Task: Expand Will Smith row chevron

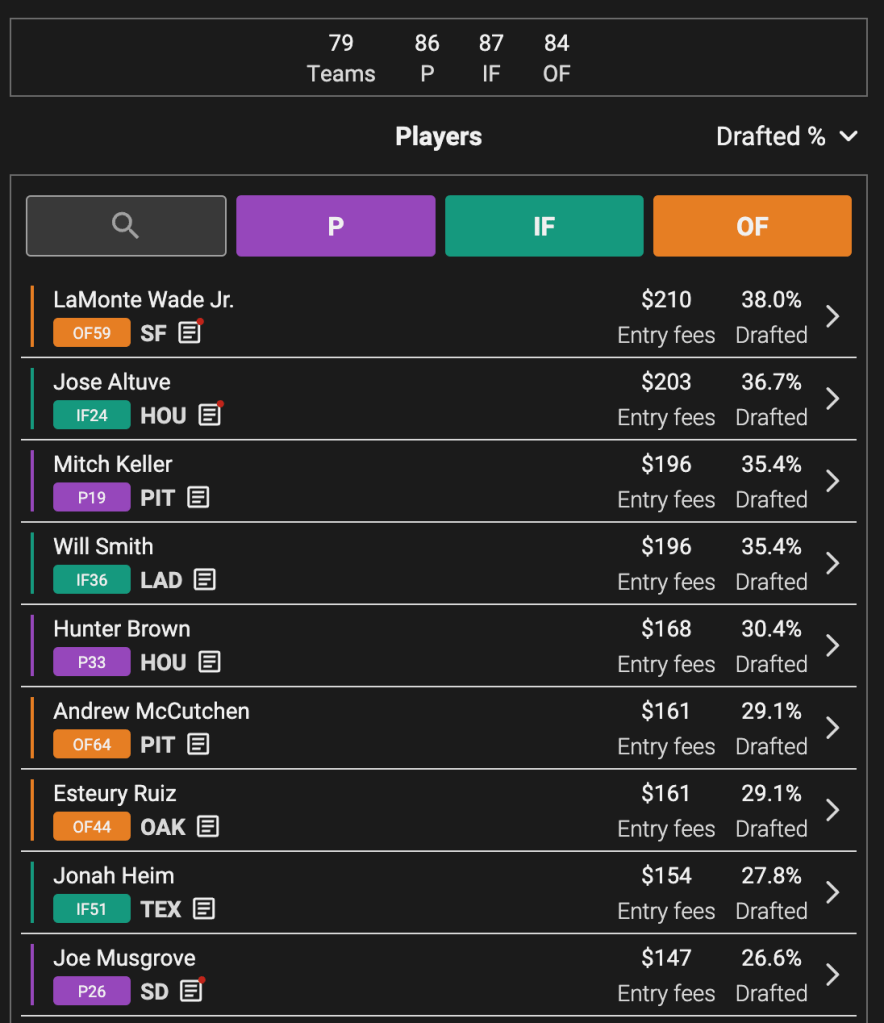Action: 833,563
